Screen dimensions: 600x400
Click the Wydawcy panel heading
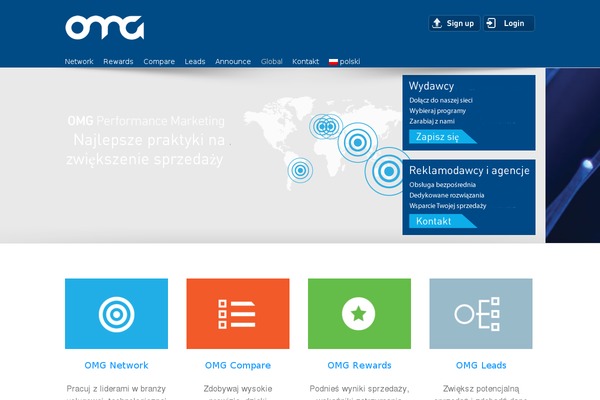431,86
